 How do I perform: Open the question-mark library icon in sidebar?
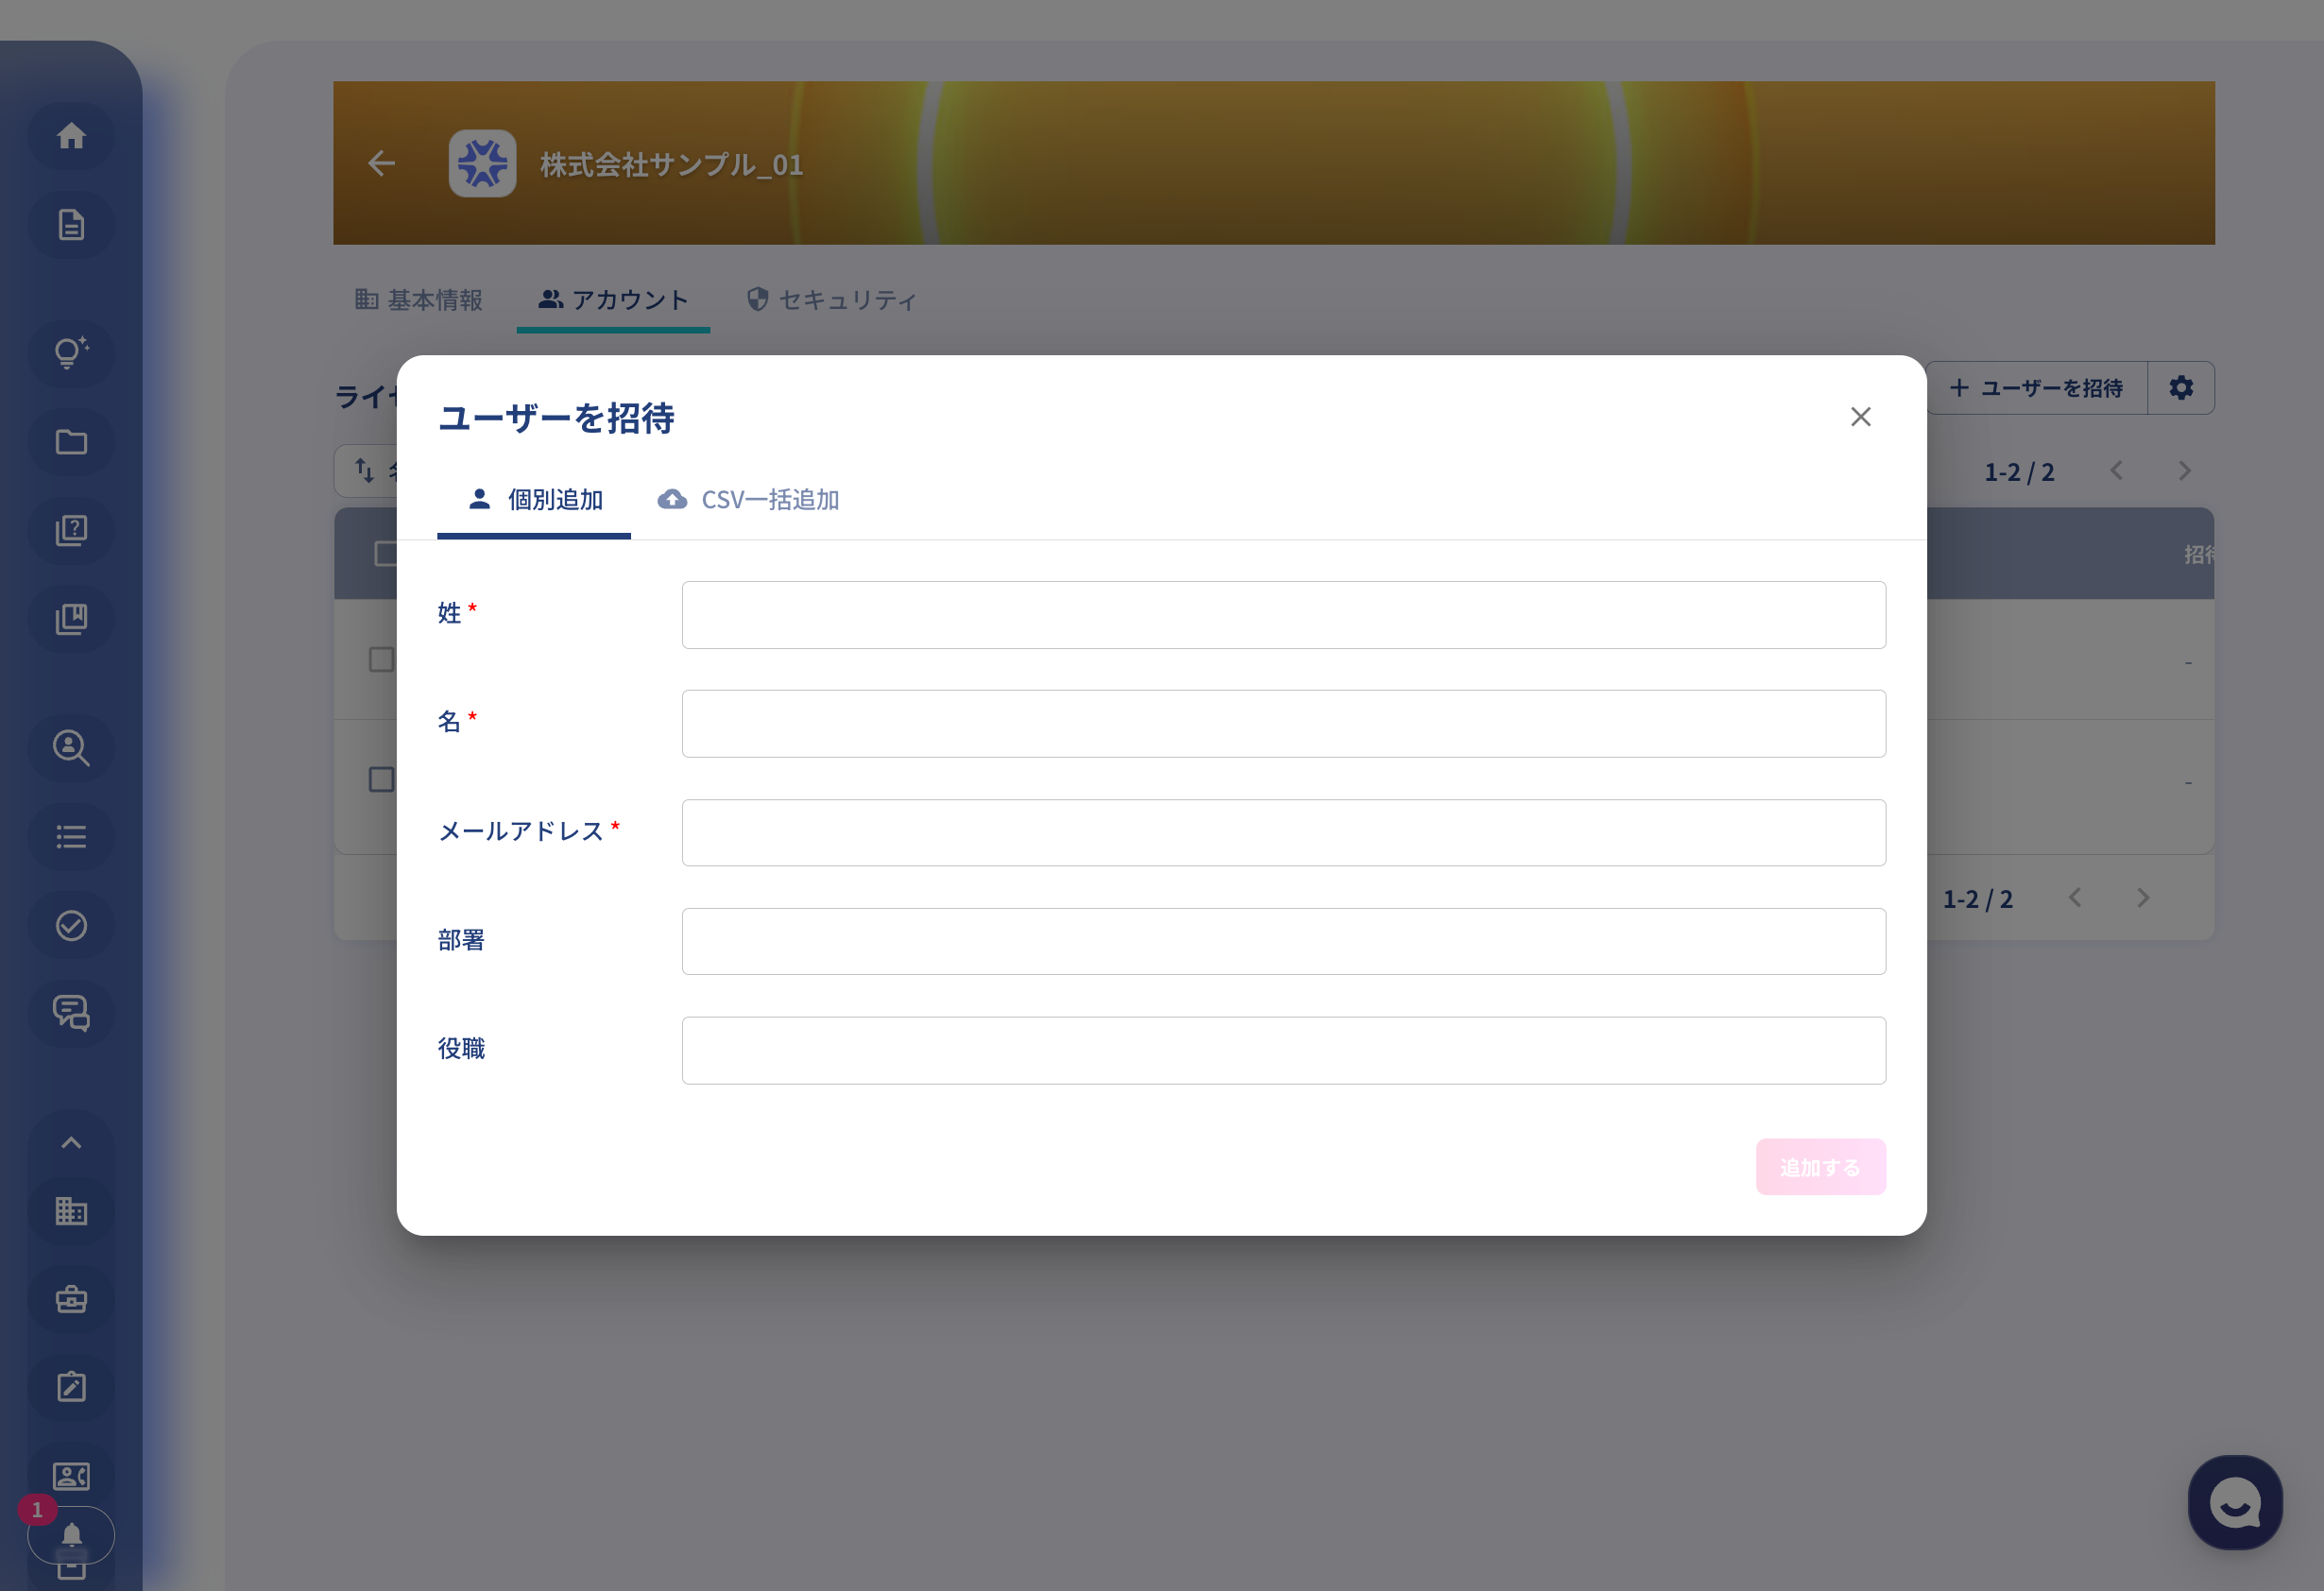click(71, 531)
